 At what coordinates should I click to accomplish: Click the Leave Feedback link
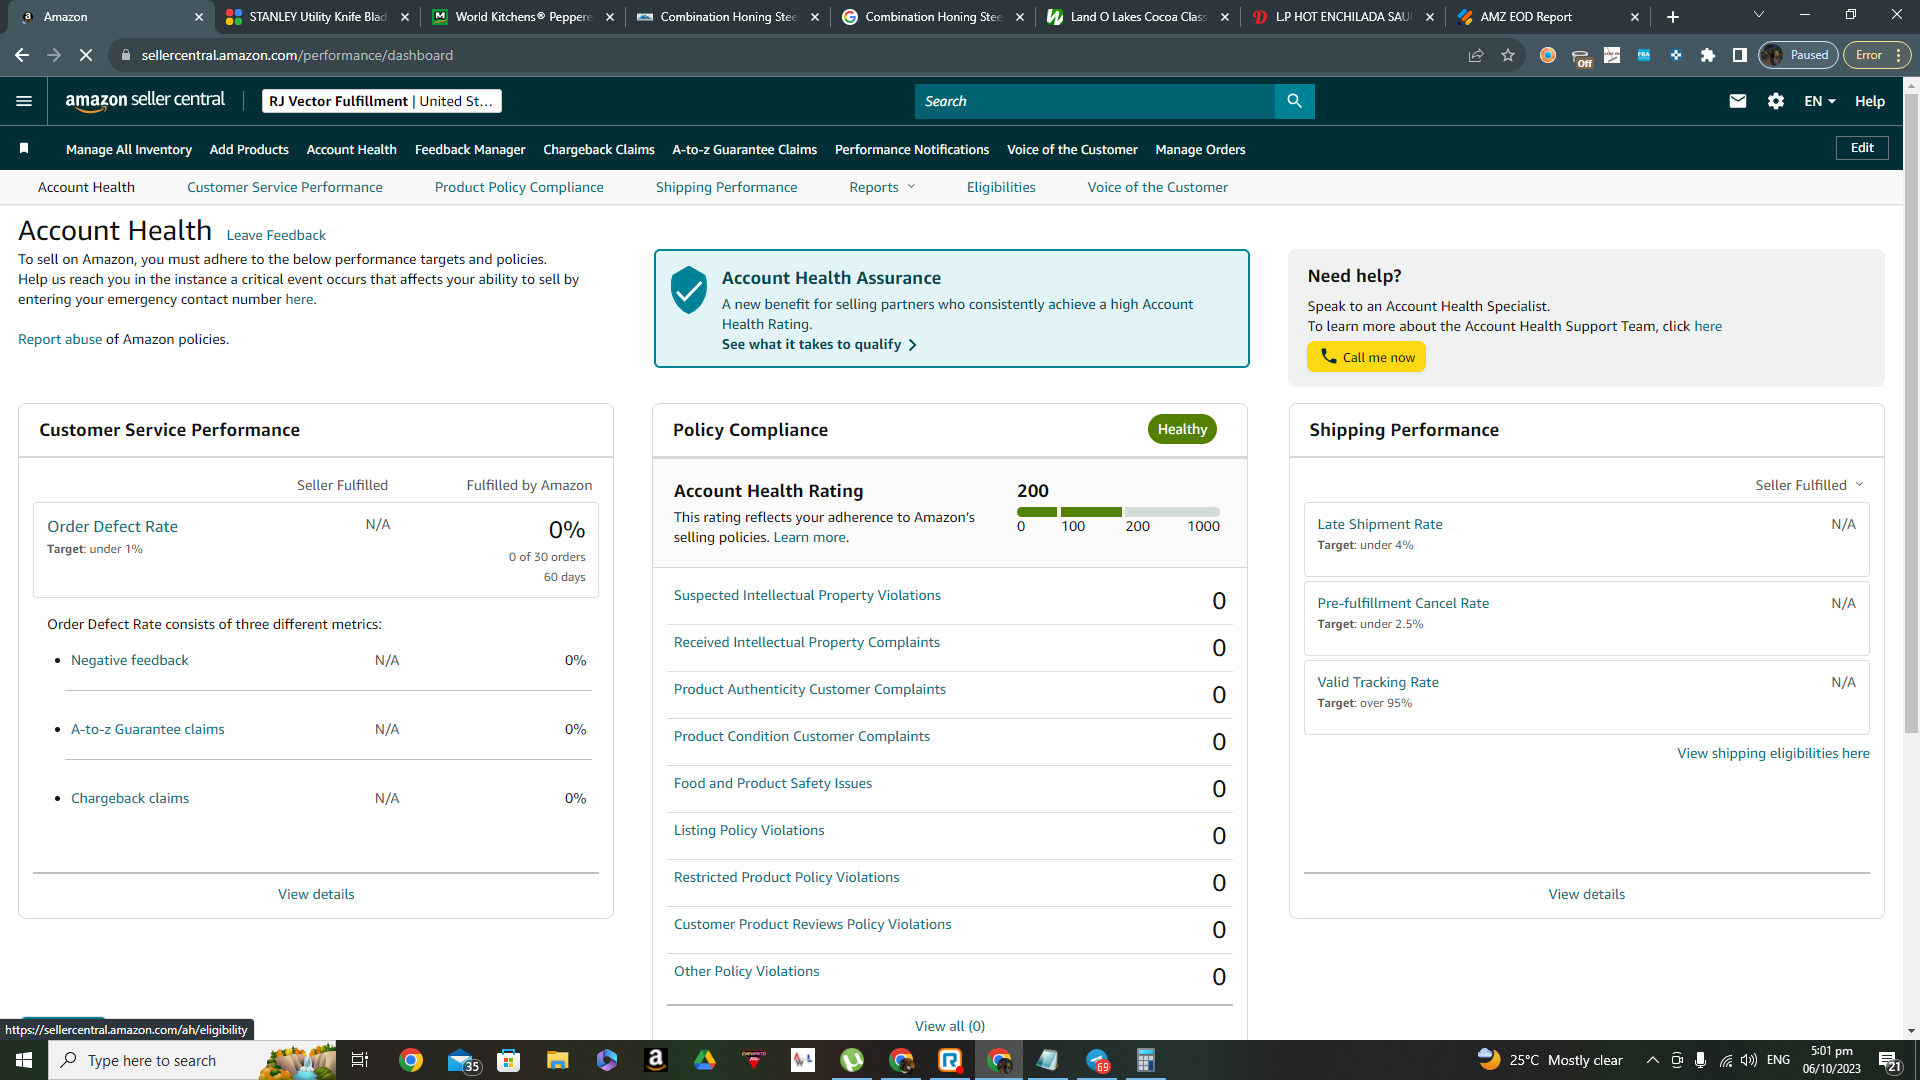pyautogui.click(x=276, y=235)
